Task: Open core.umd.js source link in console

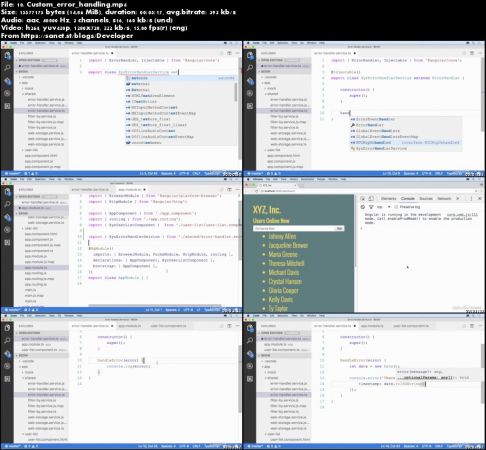Action: coord(462,215)
